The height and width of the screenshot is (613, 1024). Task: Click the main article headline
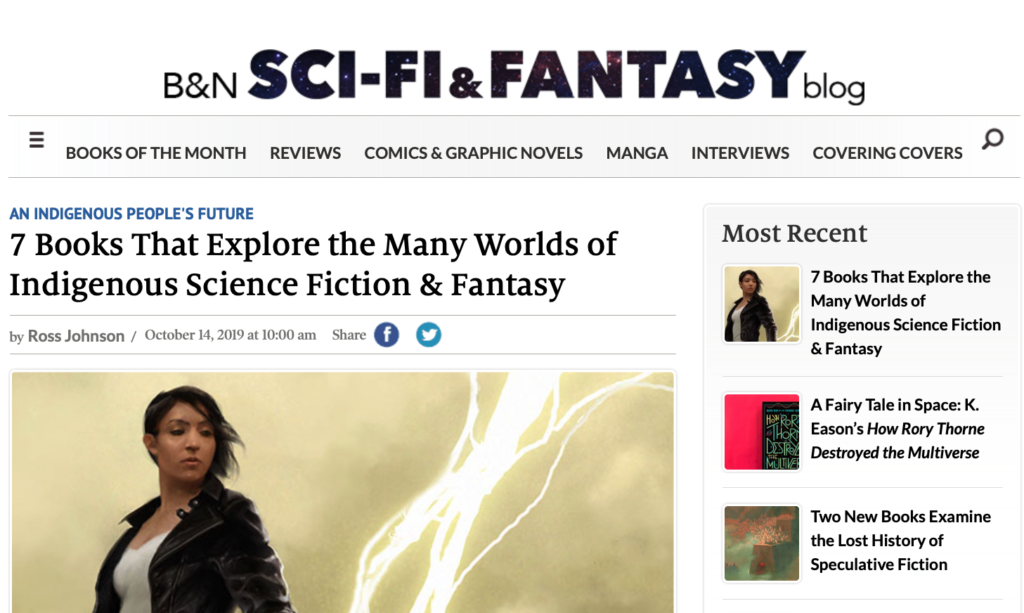[x=313, y=264]
